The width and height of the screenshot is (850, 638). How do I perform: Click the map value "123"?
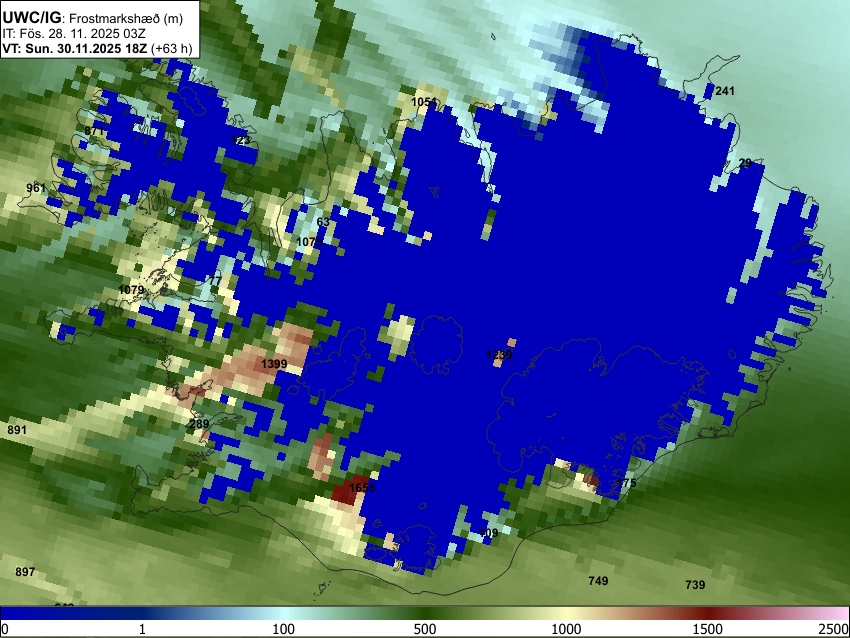tap(241, 140)
